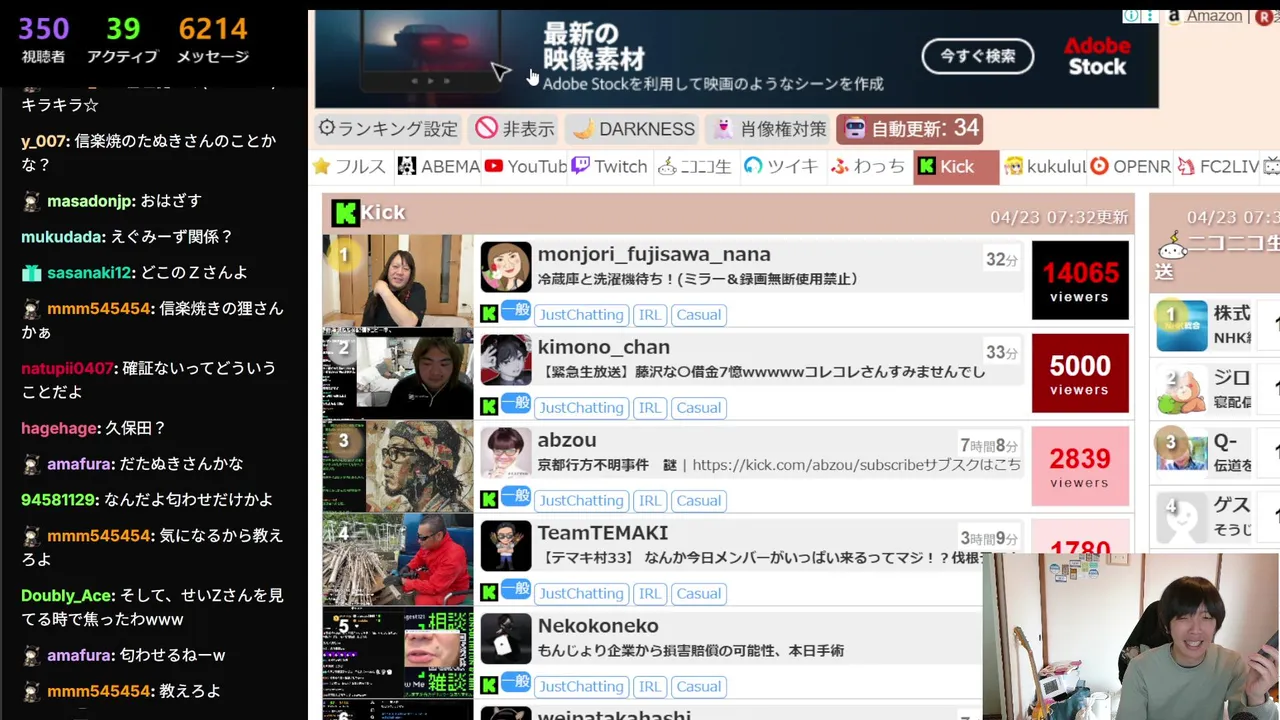Toggle DARKNESS mode button

[x=634, y=129]
